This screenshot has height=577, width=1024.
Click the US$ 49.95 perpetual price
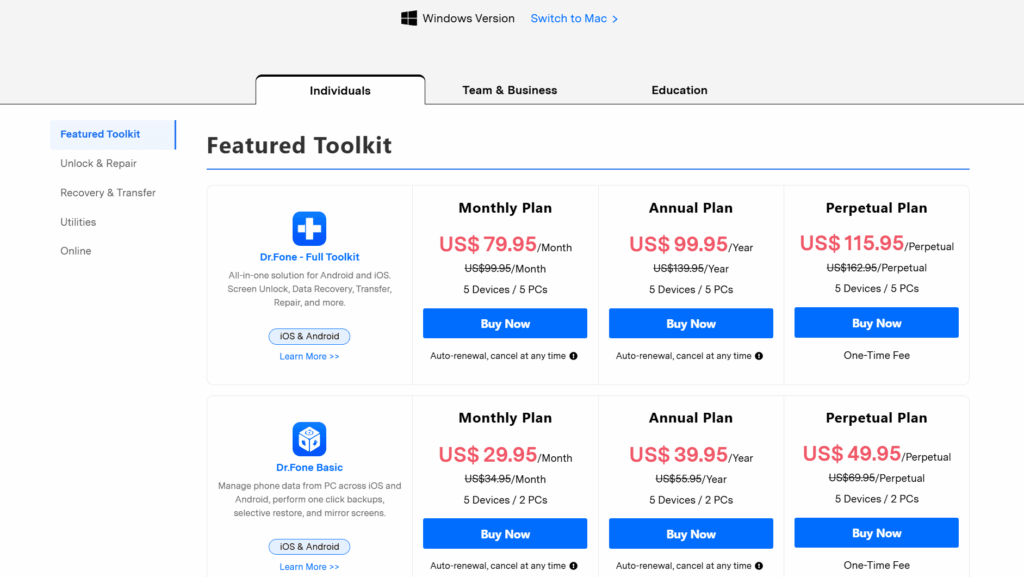(852, 453)
